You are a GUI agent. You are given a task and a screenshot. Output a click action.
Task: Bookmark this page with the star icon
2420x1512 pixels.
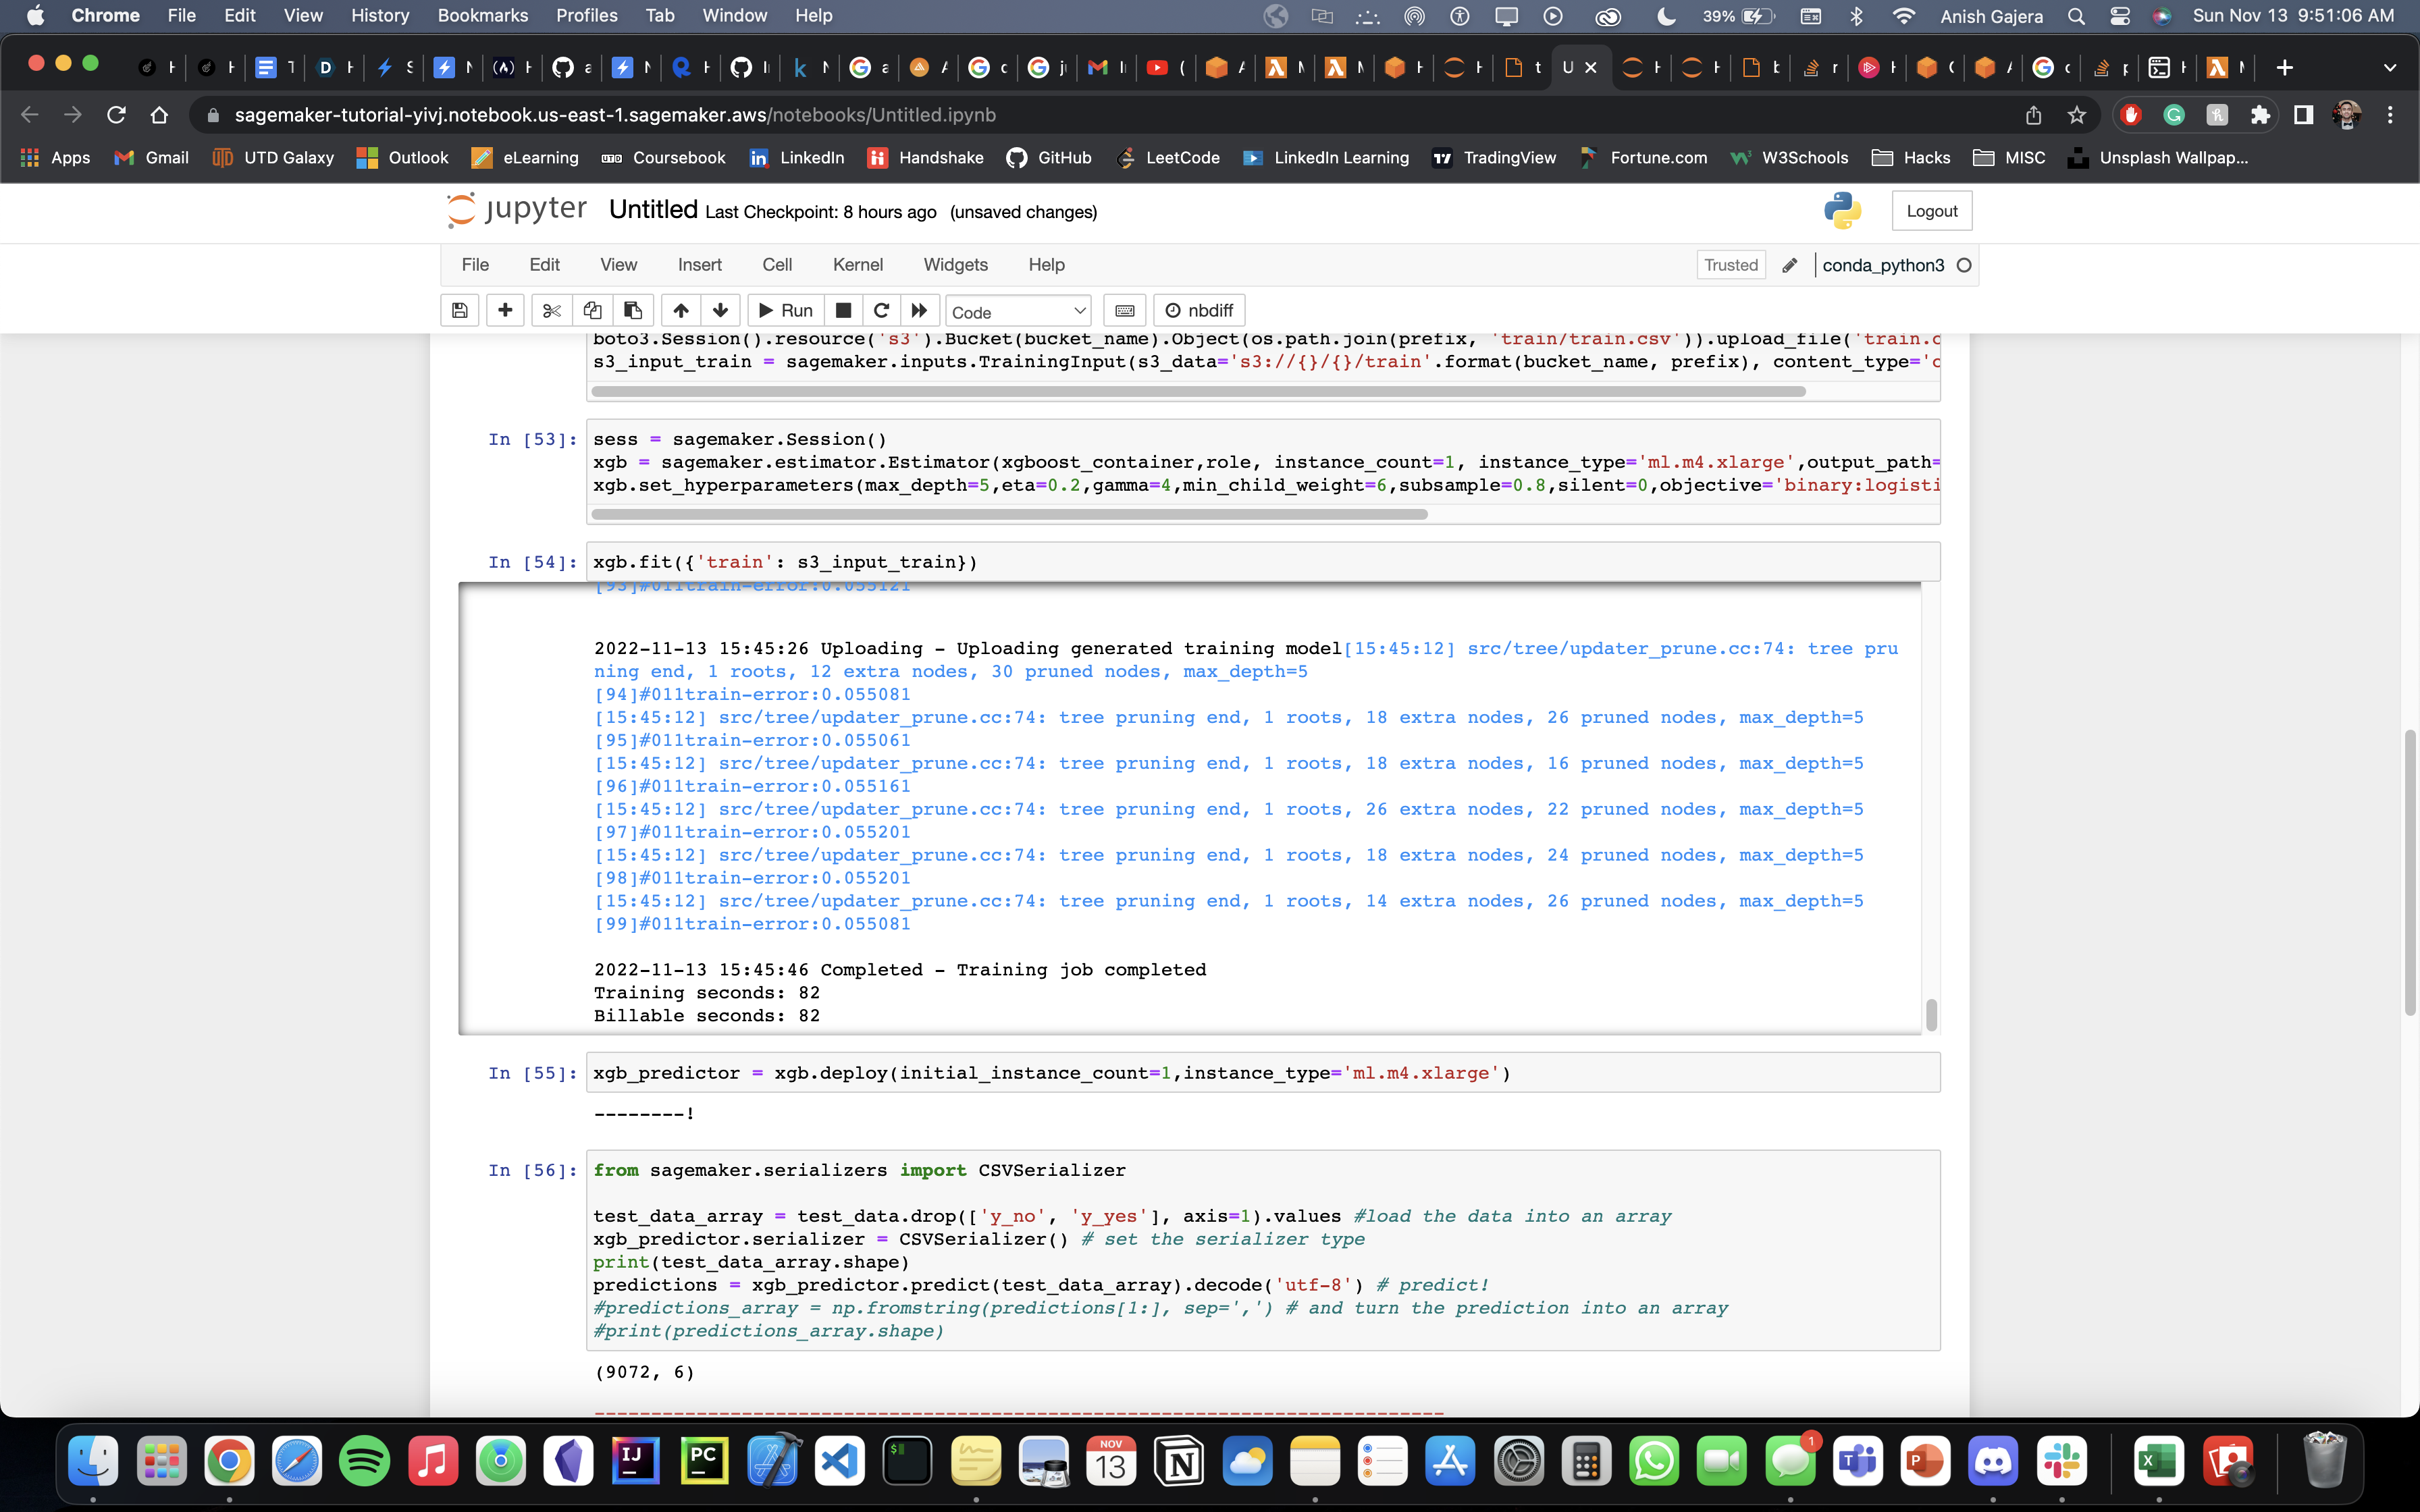point(2077,115)
